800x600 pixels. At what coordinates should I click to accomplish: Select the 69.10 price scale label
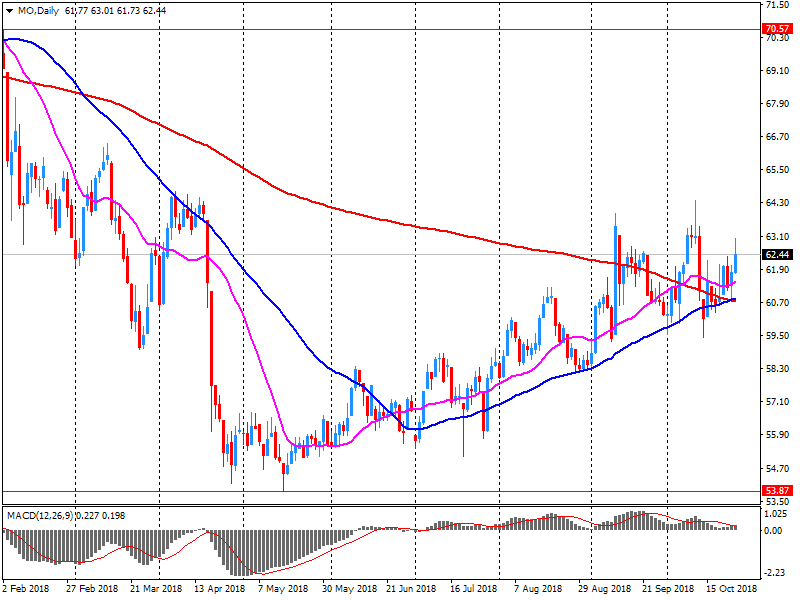[x=777, y=70]
